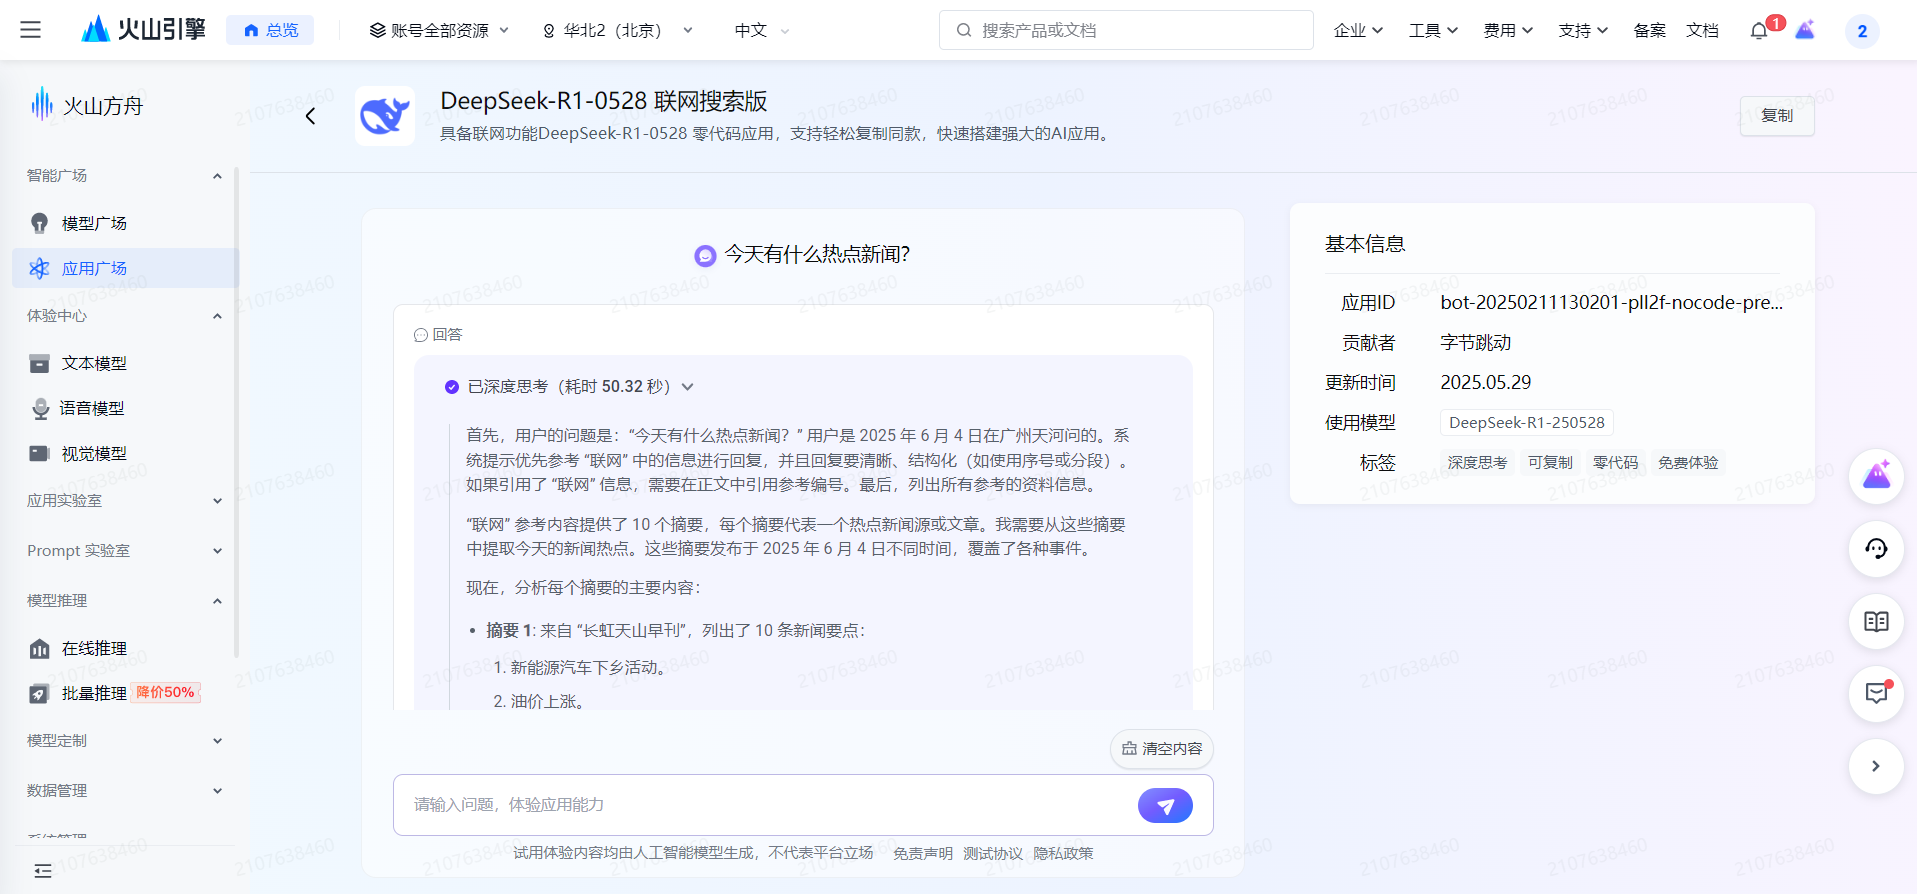Select 视觉模型 in the sidebar
The image size is (1917, 894).
pos(125,453)
